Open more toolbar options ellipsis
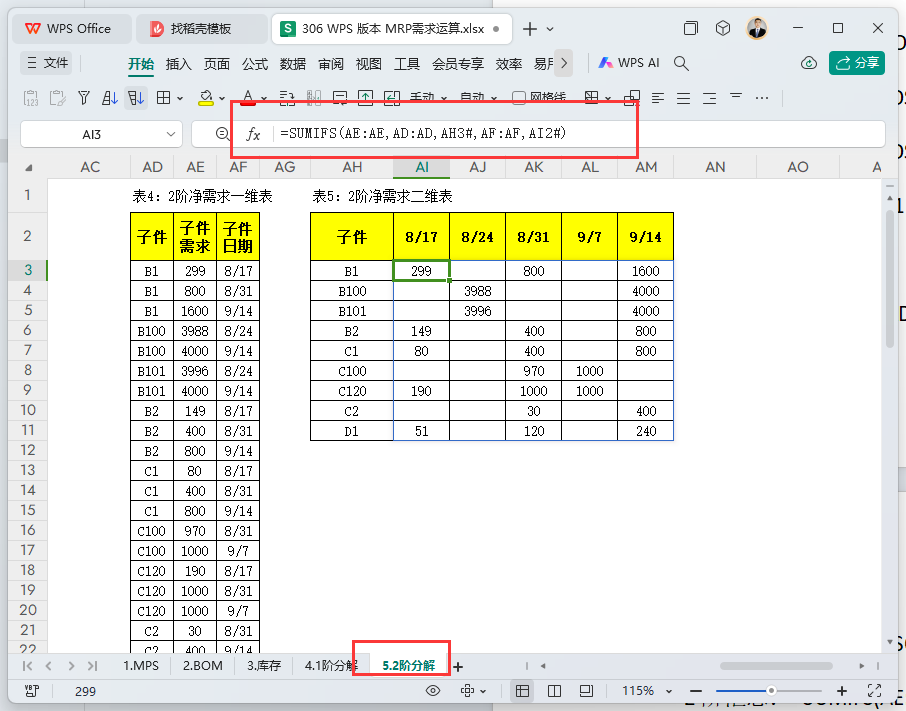The image size is (906, 711). tap(762, 98)
